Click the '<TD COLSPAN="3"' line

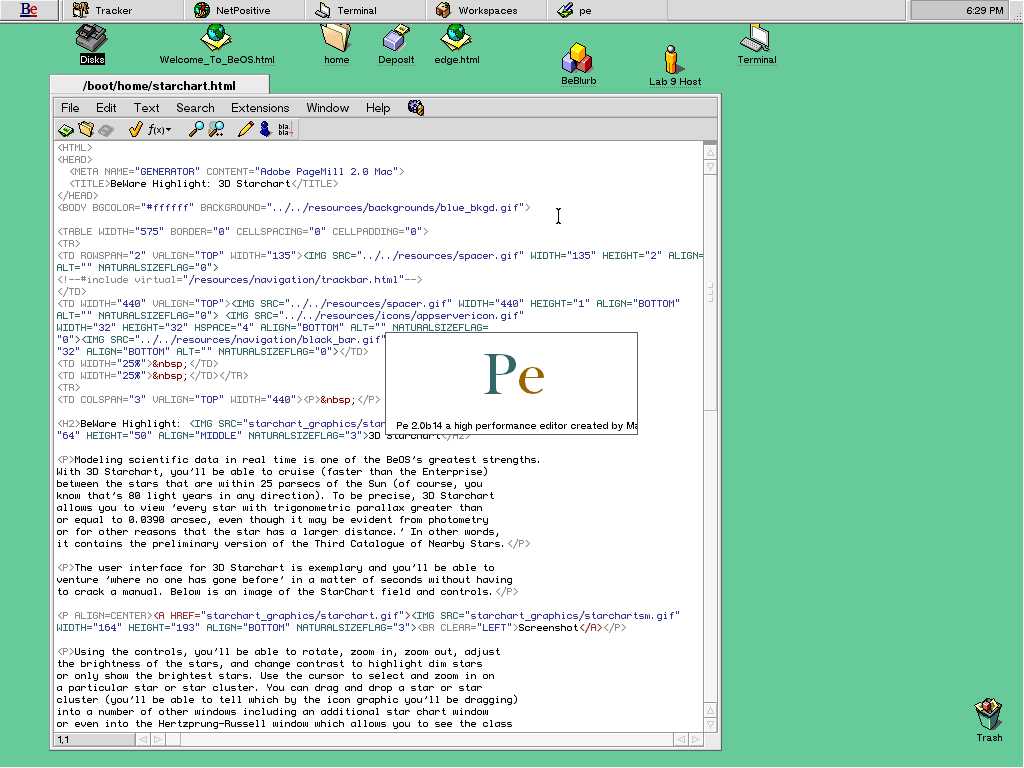pyautogui.click(x=219, y=400)
